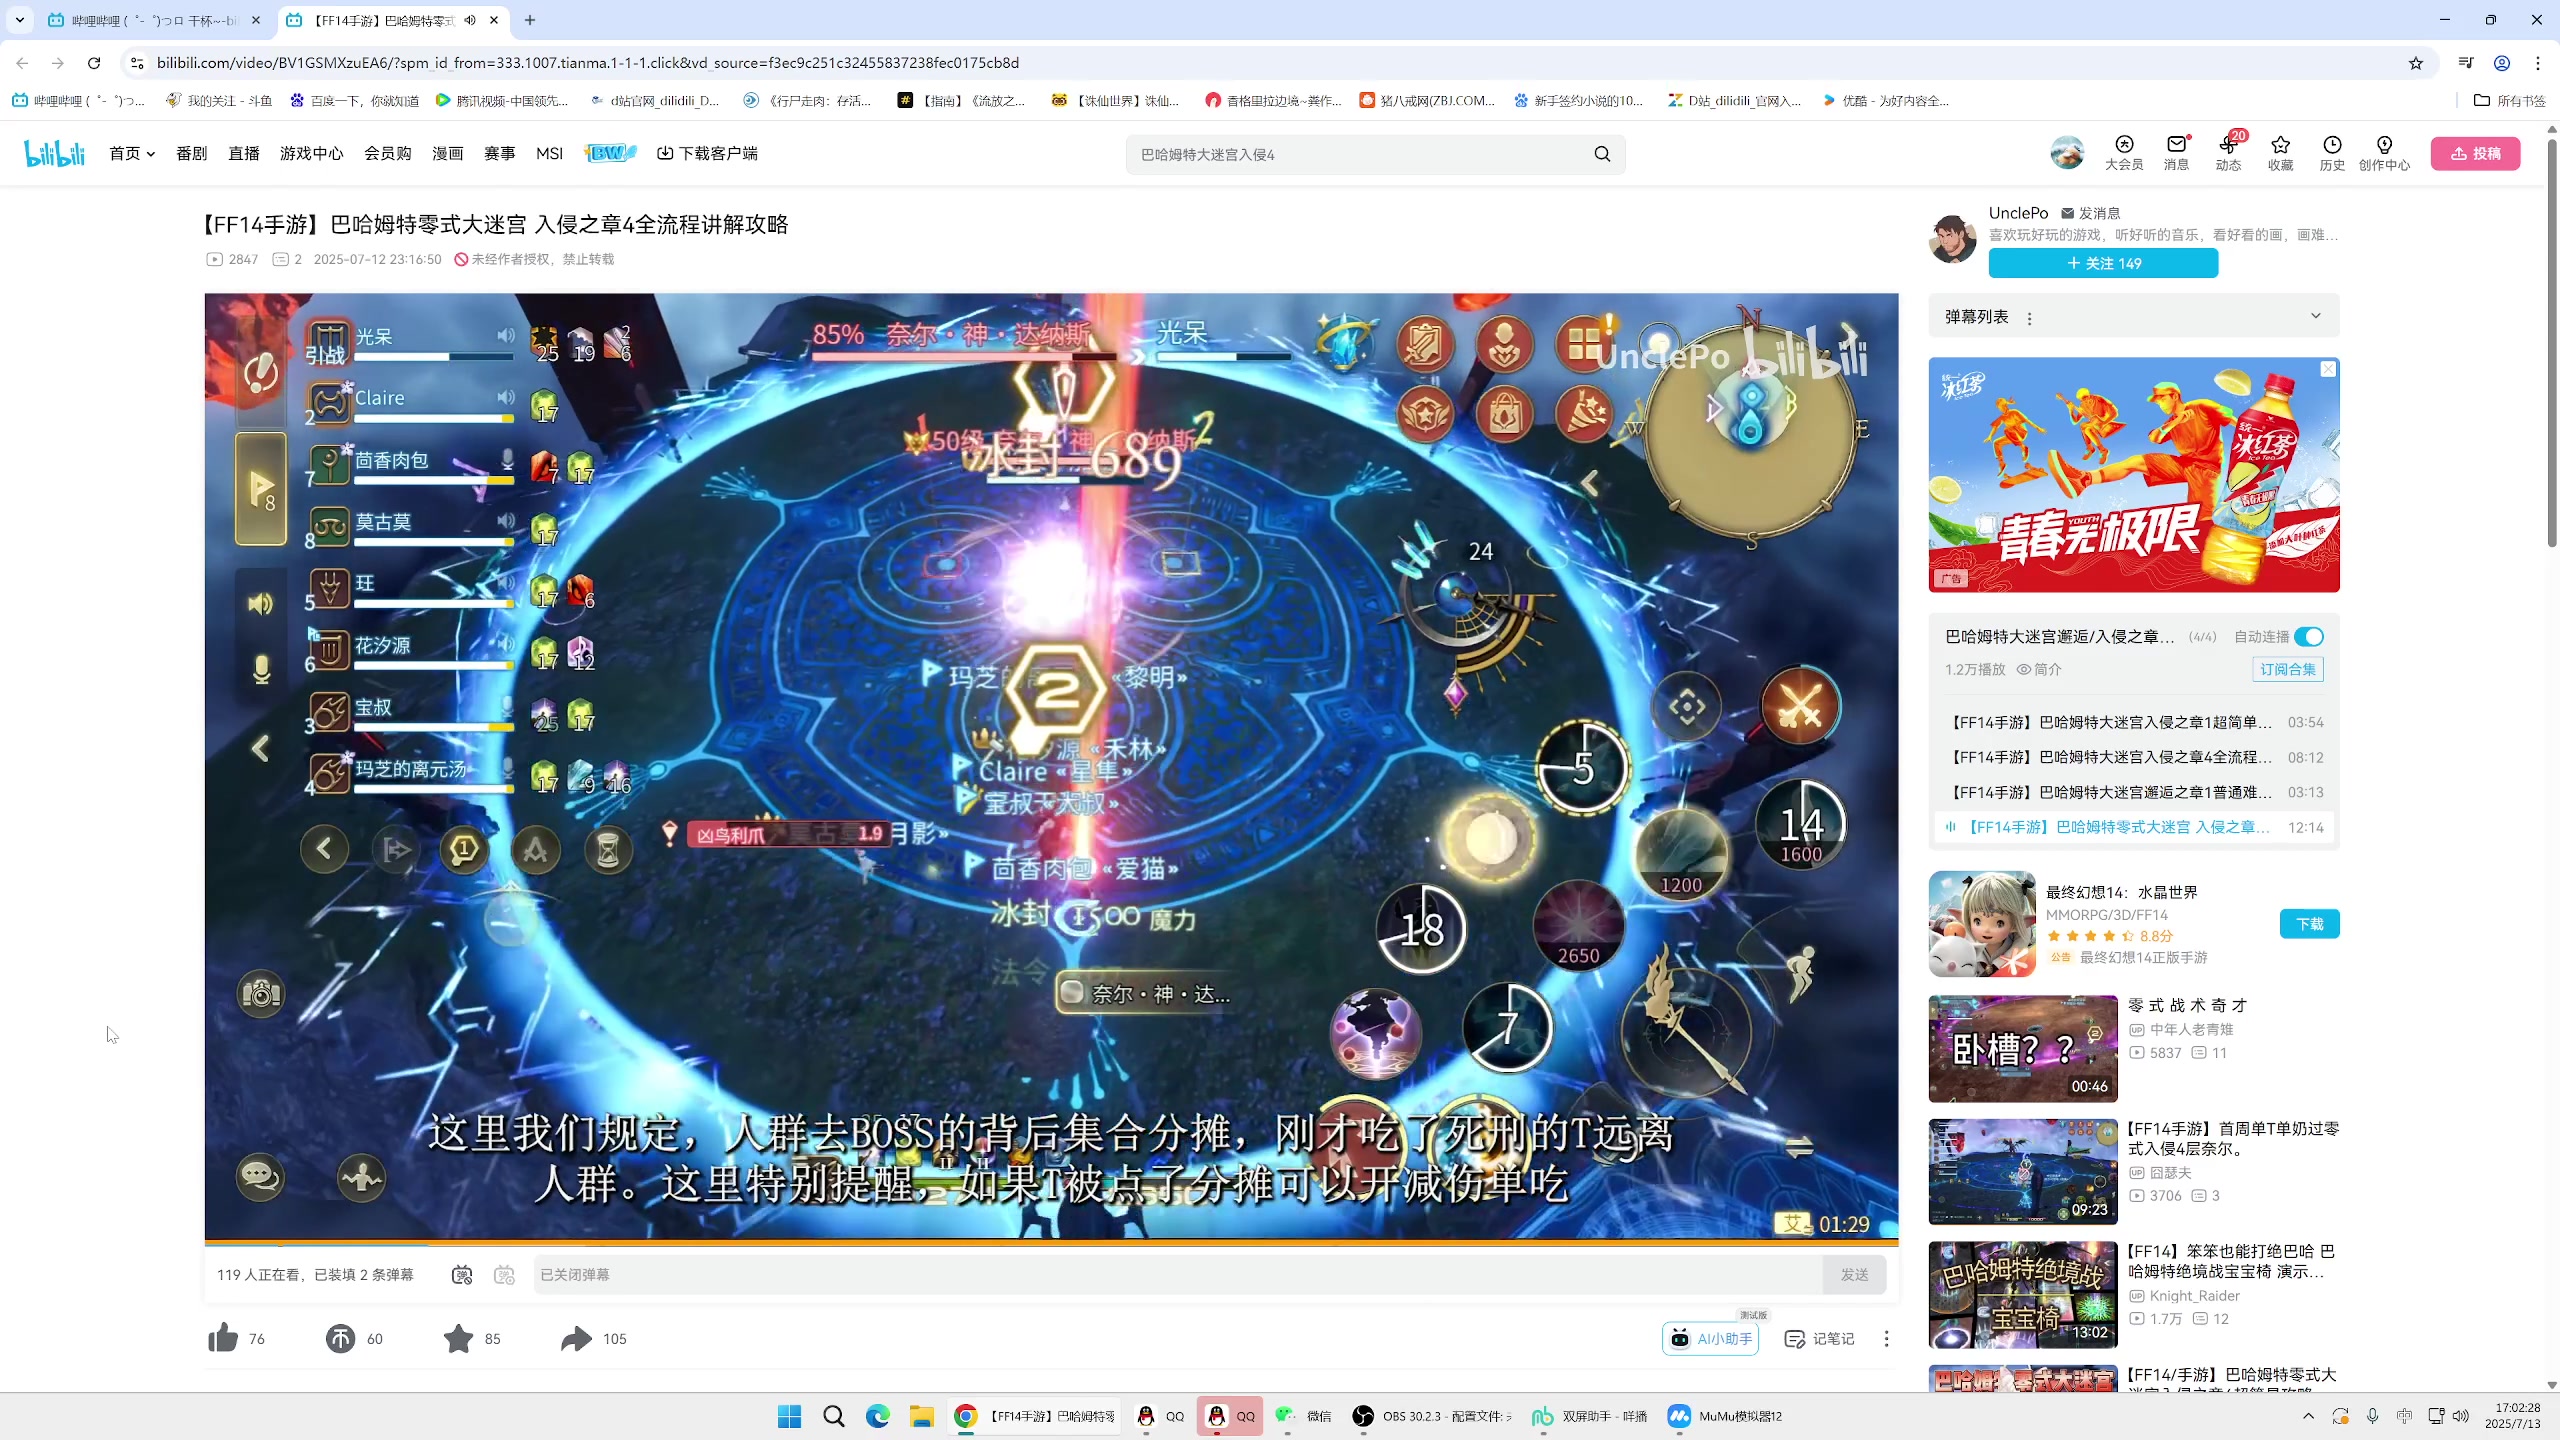Screen dimensions: 2560x1440
Task: Reload the page
Action: [94, 63]
